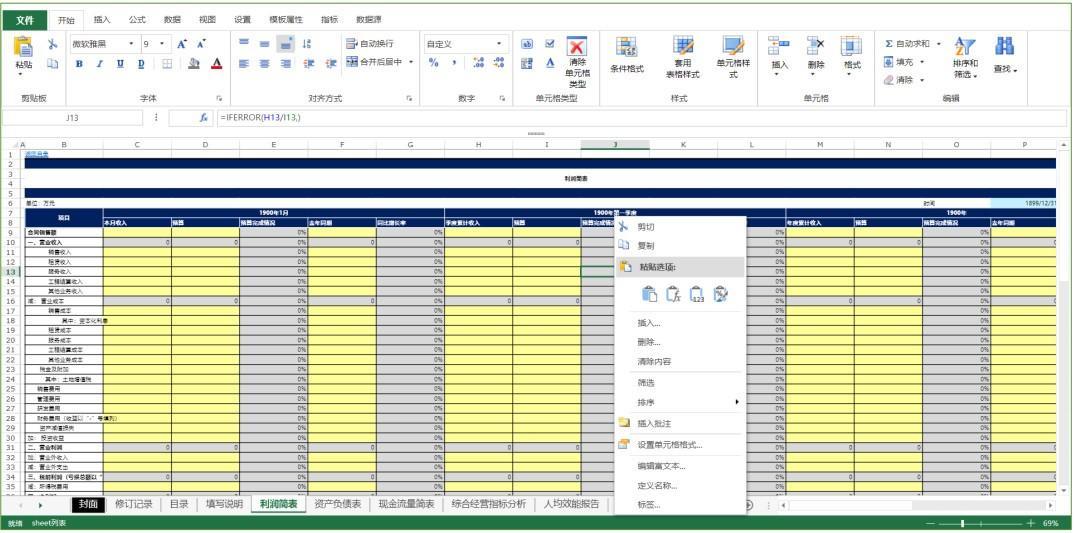Switch to the Formulas (公式) ribbon tab

[137, 20]
